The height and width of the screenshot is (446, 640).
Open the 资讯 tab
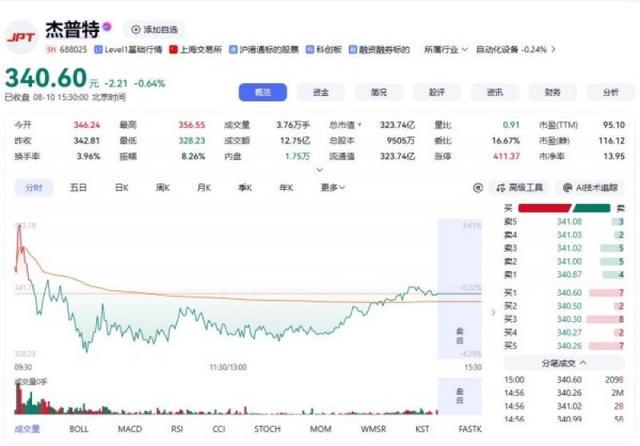click(495, 92)
